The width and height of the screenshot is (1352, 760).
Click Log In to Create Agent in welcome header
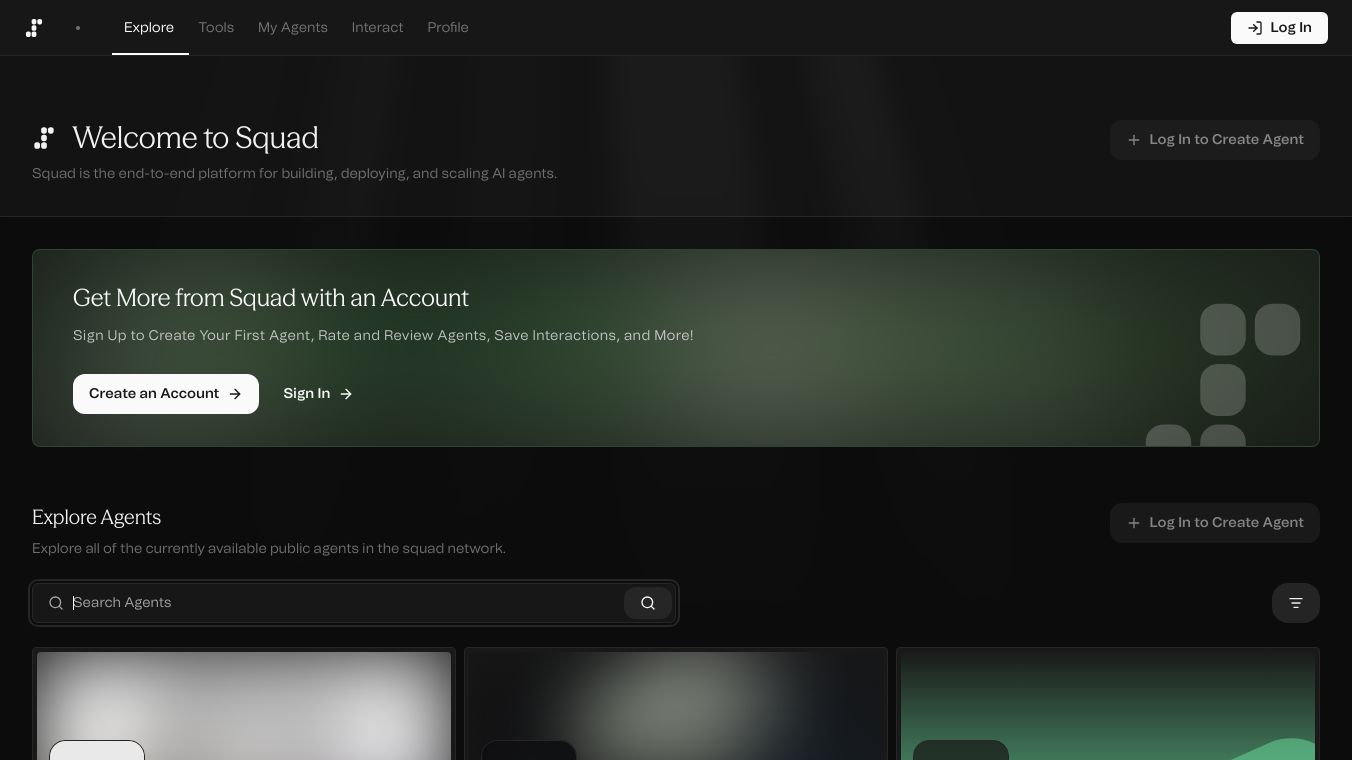[1215, 140]
